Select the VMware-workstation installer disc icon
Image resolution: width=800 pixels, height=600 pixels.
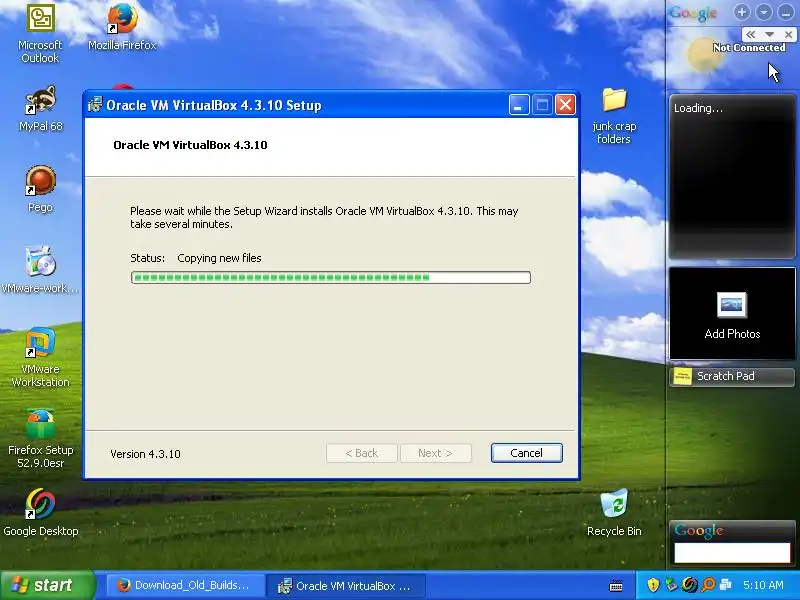click(x=40, y=262)
